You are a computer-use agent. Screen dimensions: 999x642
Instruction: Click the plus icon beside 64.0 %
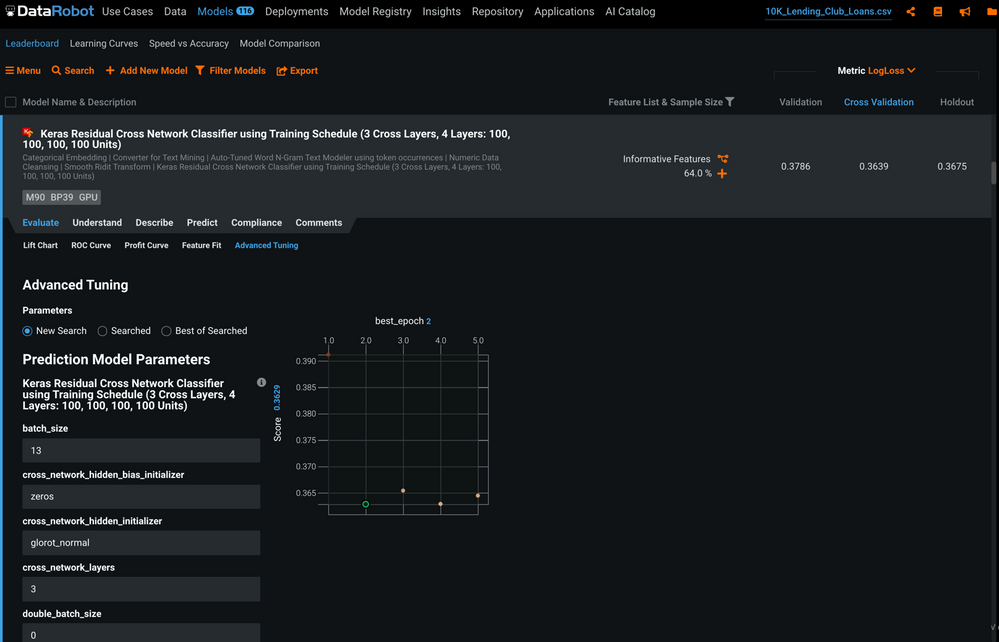(x=722, y=174)
